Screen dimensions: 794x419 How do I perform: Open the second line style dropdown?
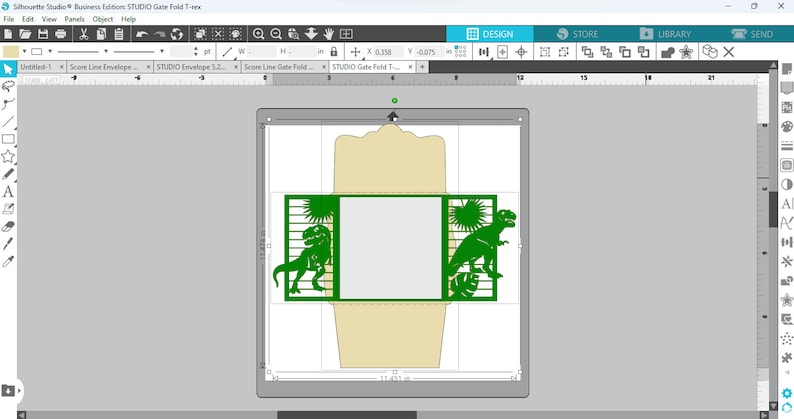click(x=162, y=51)
